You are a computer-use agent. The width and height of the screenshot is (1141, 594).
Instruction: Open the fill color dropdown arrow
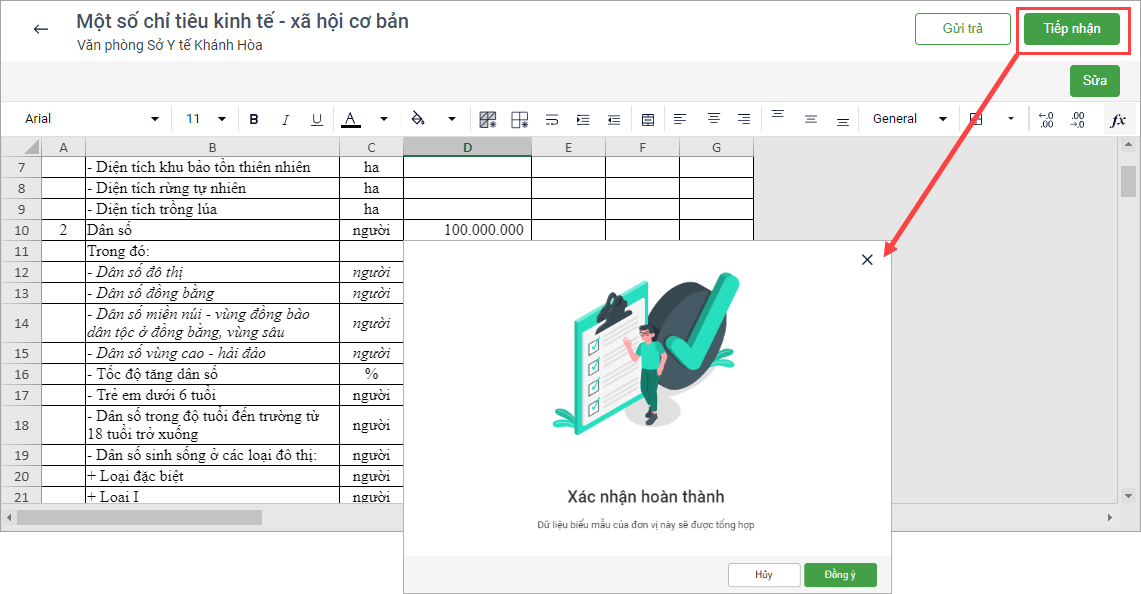tap(451, 119)
